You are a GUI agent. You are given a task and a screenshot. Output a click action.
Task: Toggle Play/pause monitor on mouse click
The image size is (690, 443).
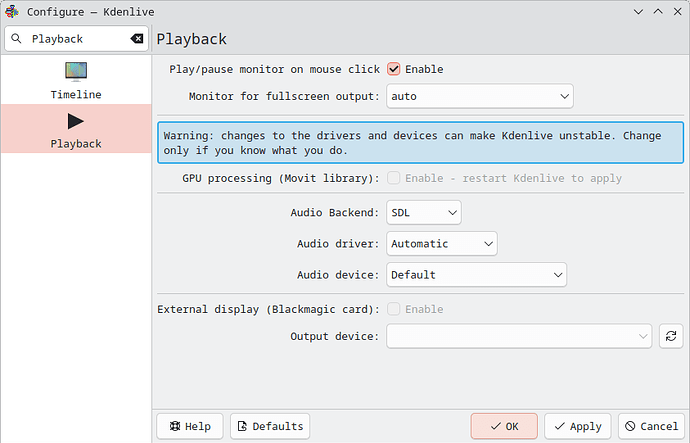pos(393,69)
